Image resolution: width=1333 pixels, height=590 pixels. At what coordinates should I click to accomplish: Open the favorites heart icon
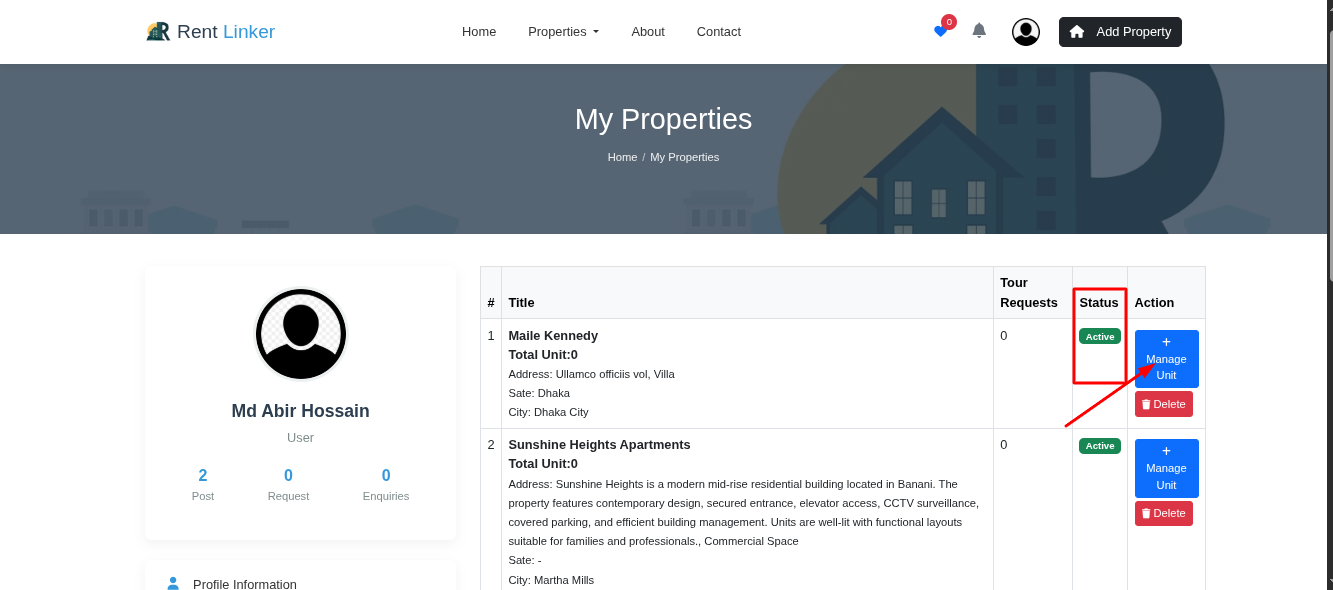click(940, 31)
